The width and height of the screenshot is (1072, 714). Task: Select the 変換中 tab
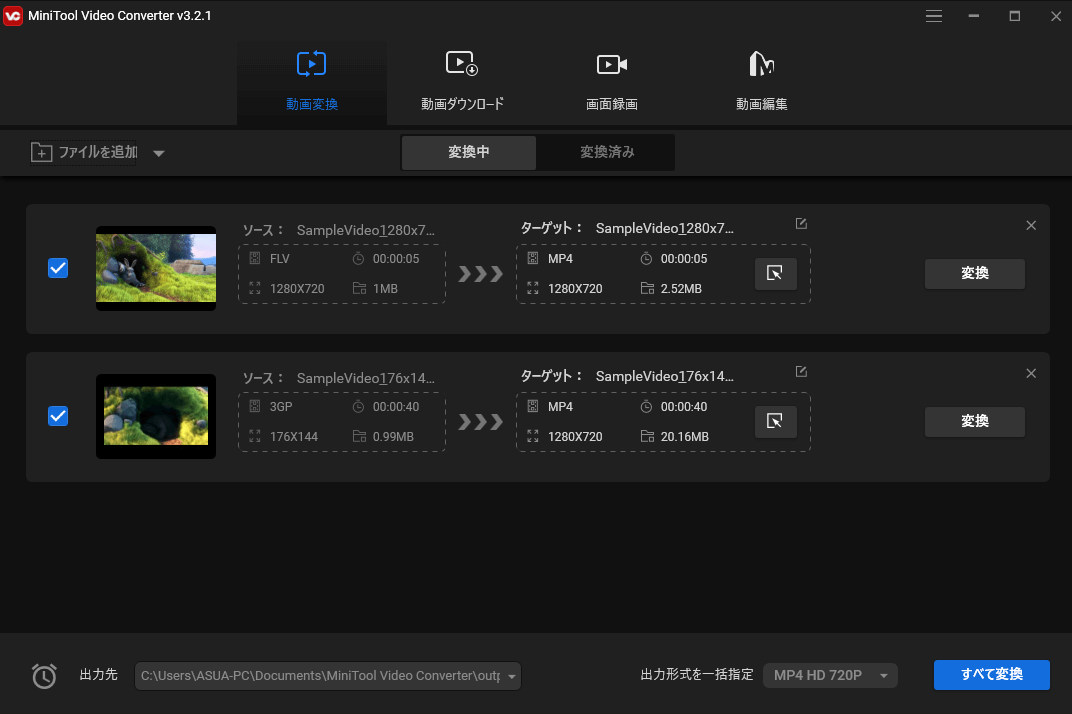point(468,152)
